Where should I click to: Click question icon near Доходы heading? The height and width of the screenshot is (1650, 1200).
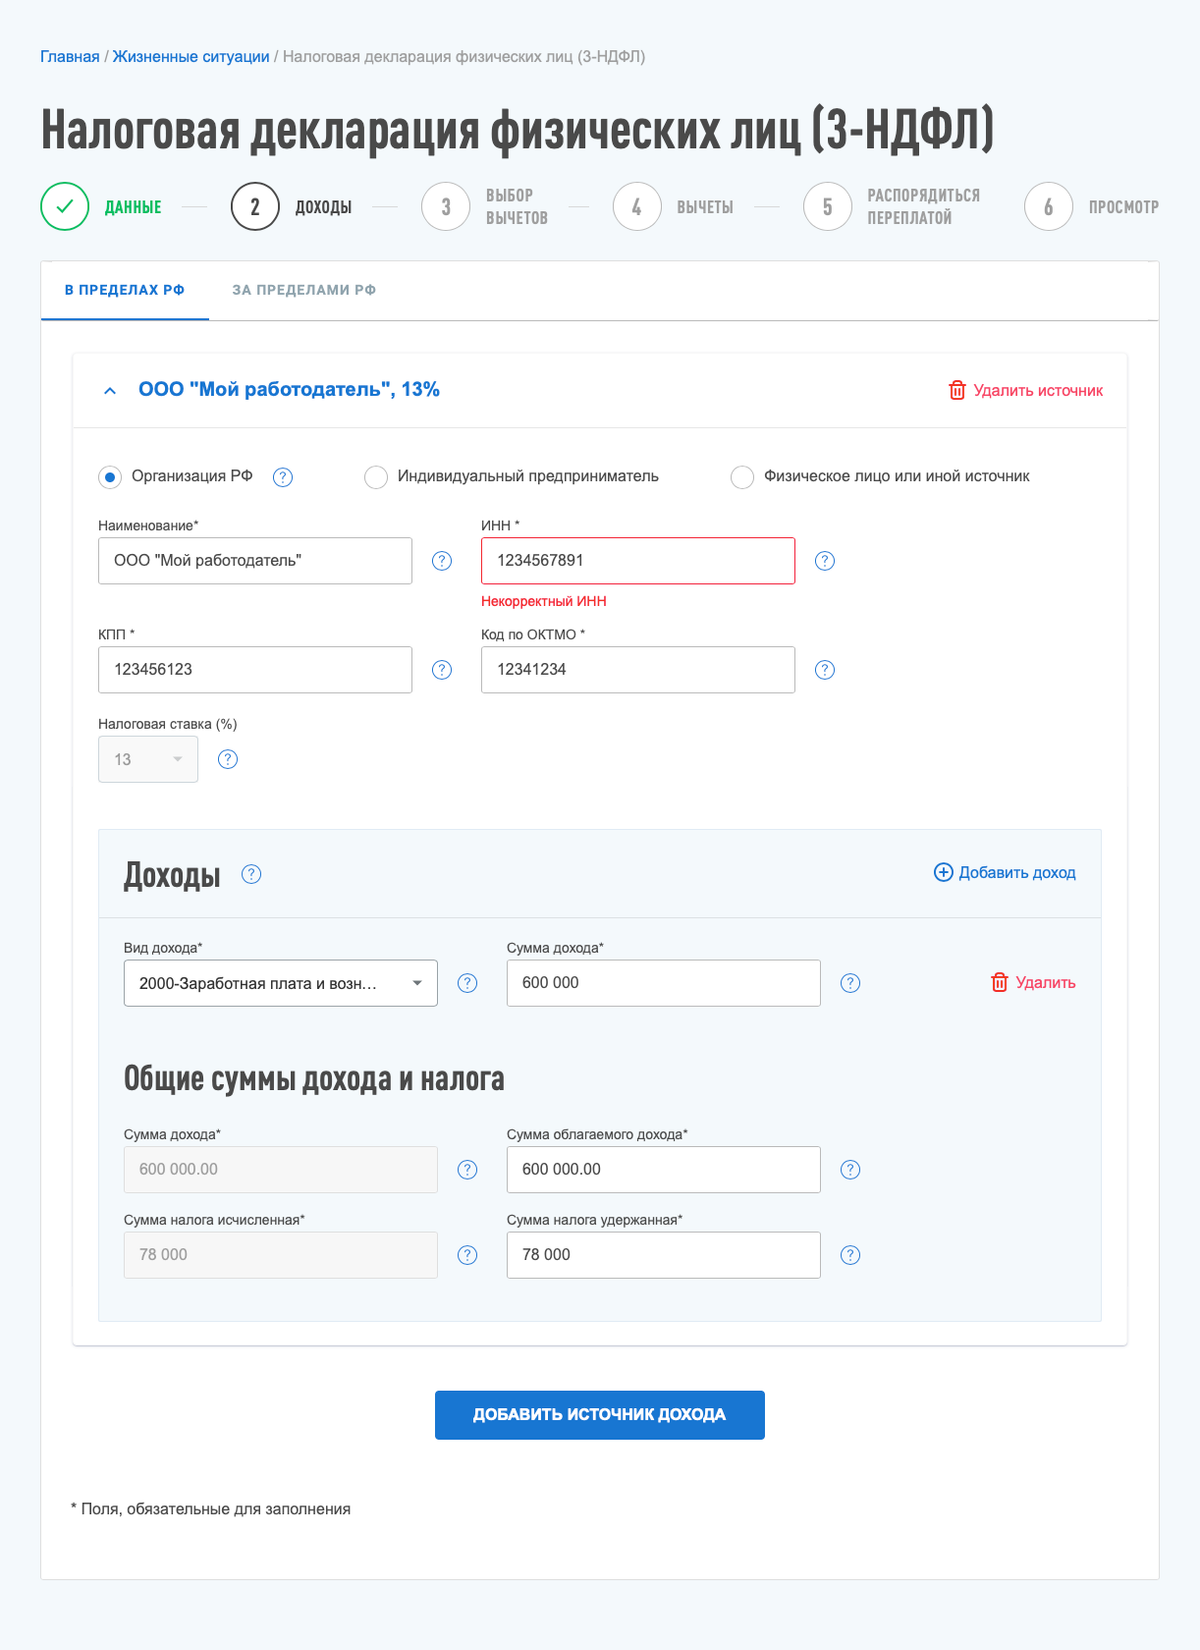[x=252, y=874]
